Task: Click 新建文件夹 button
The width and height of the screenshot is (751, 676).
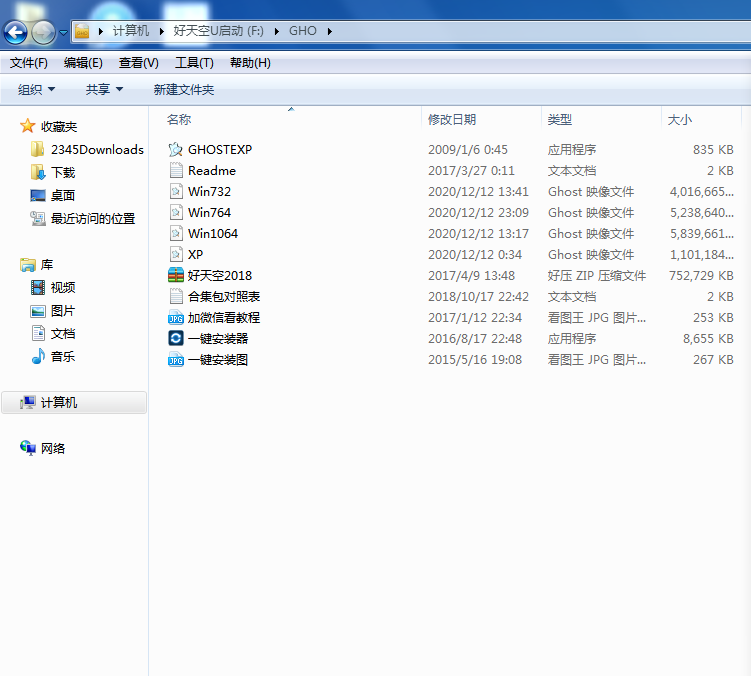Action: click(x=183, y=90)
